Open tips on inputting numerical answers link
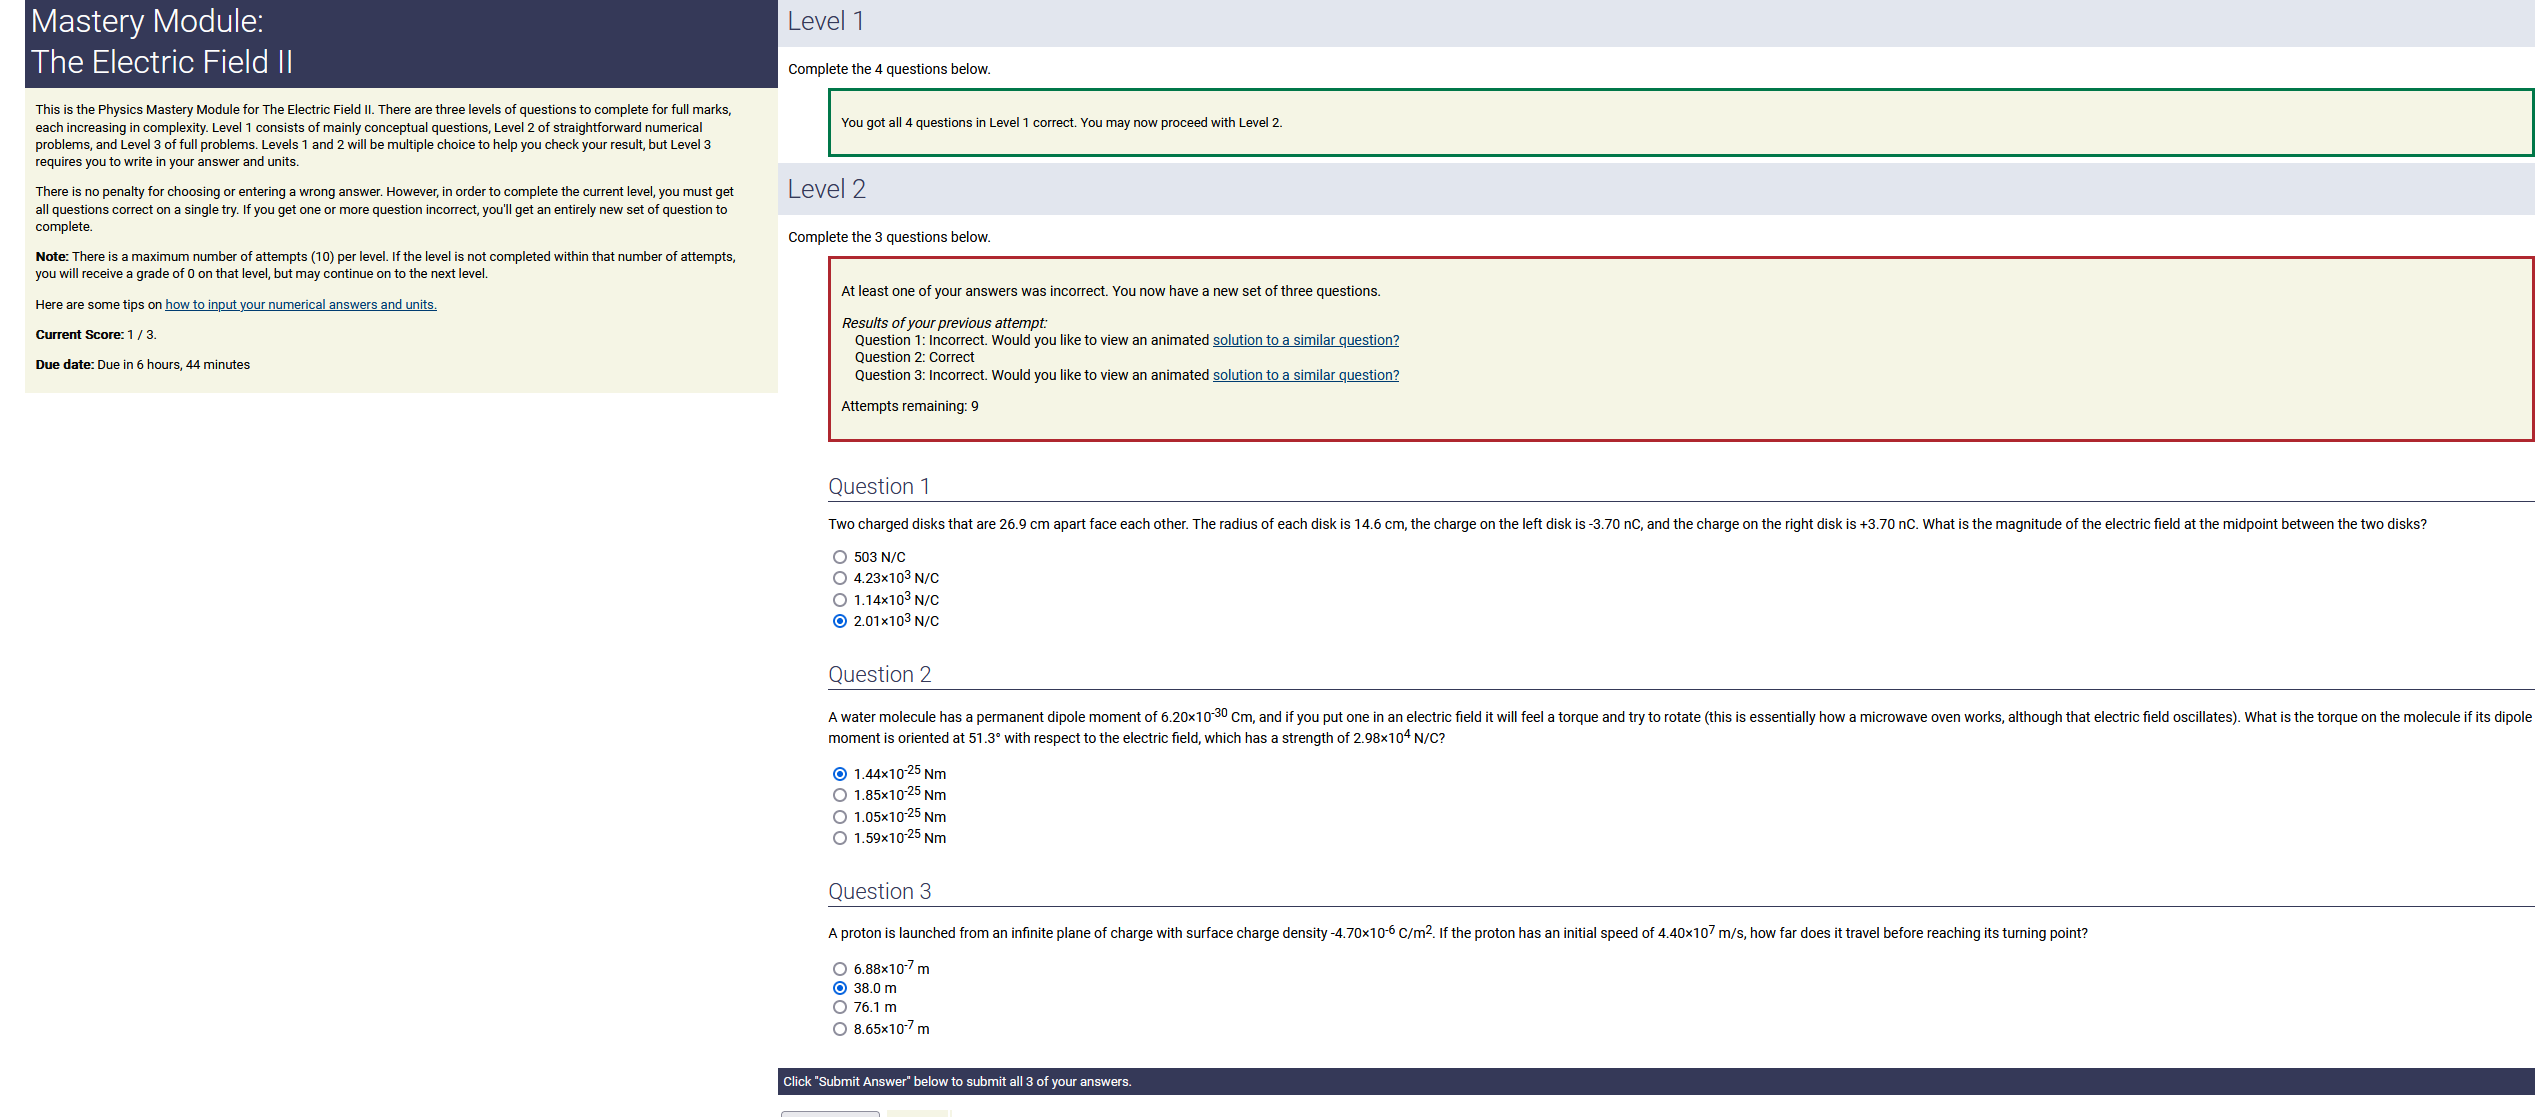2541x1117 pixels. point(300,305)
